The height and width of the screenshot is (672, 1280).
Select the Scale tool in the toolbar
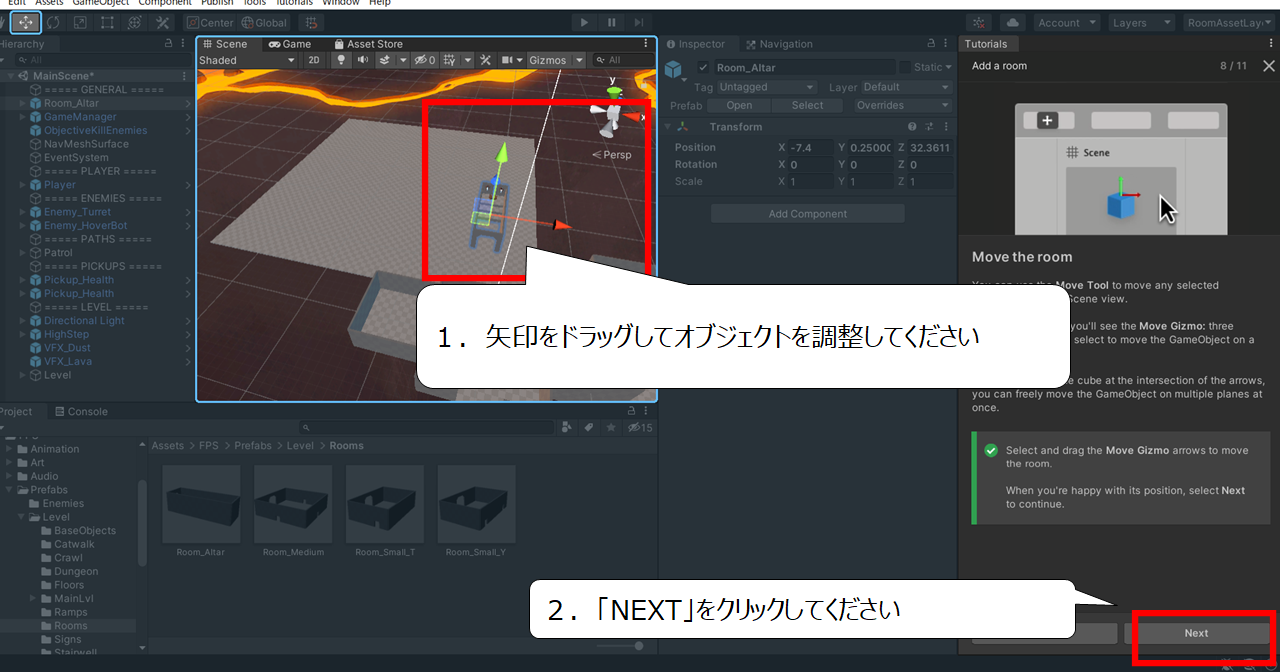pos(80,22)
